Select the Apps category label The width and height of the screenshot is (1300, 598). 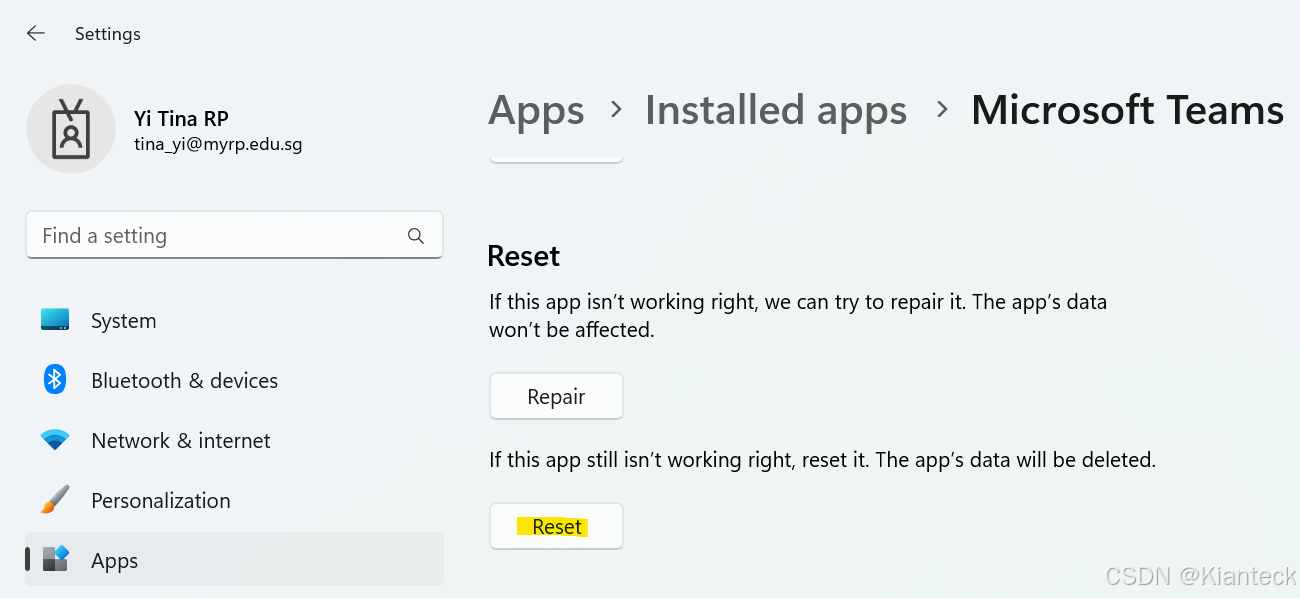pos(114,561)
